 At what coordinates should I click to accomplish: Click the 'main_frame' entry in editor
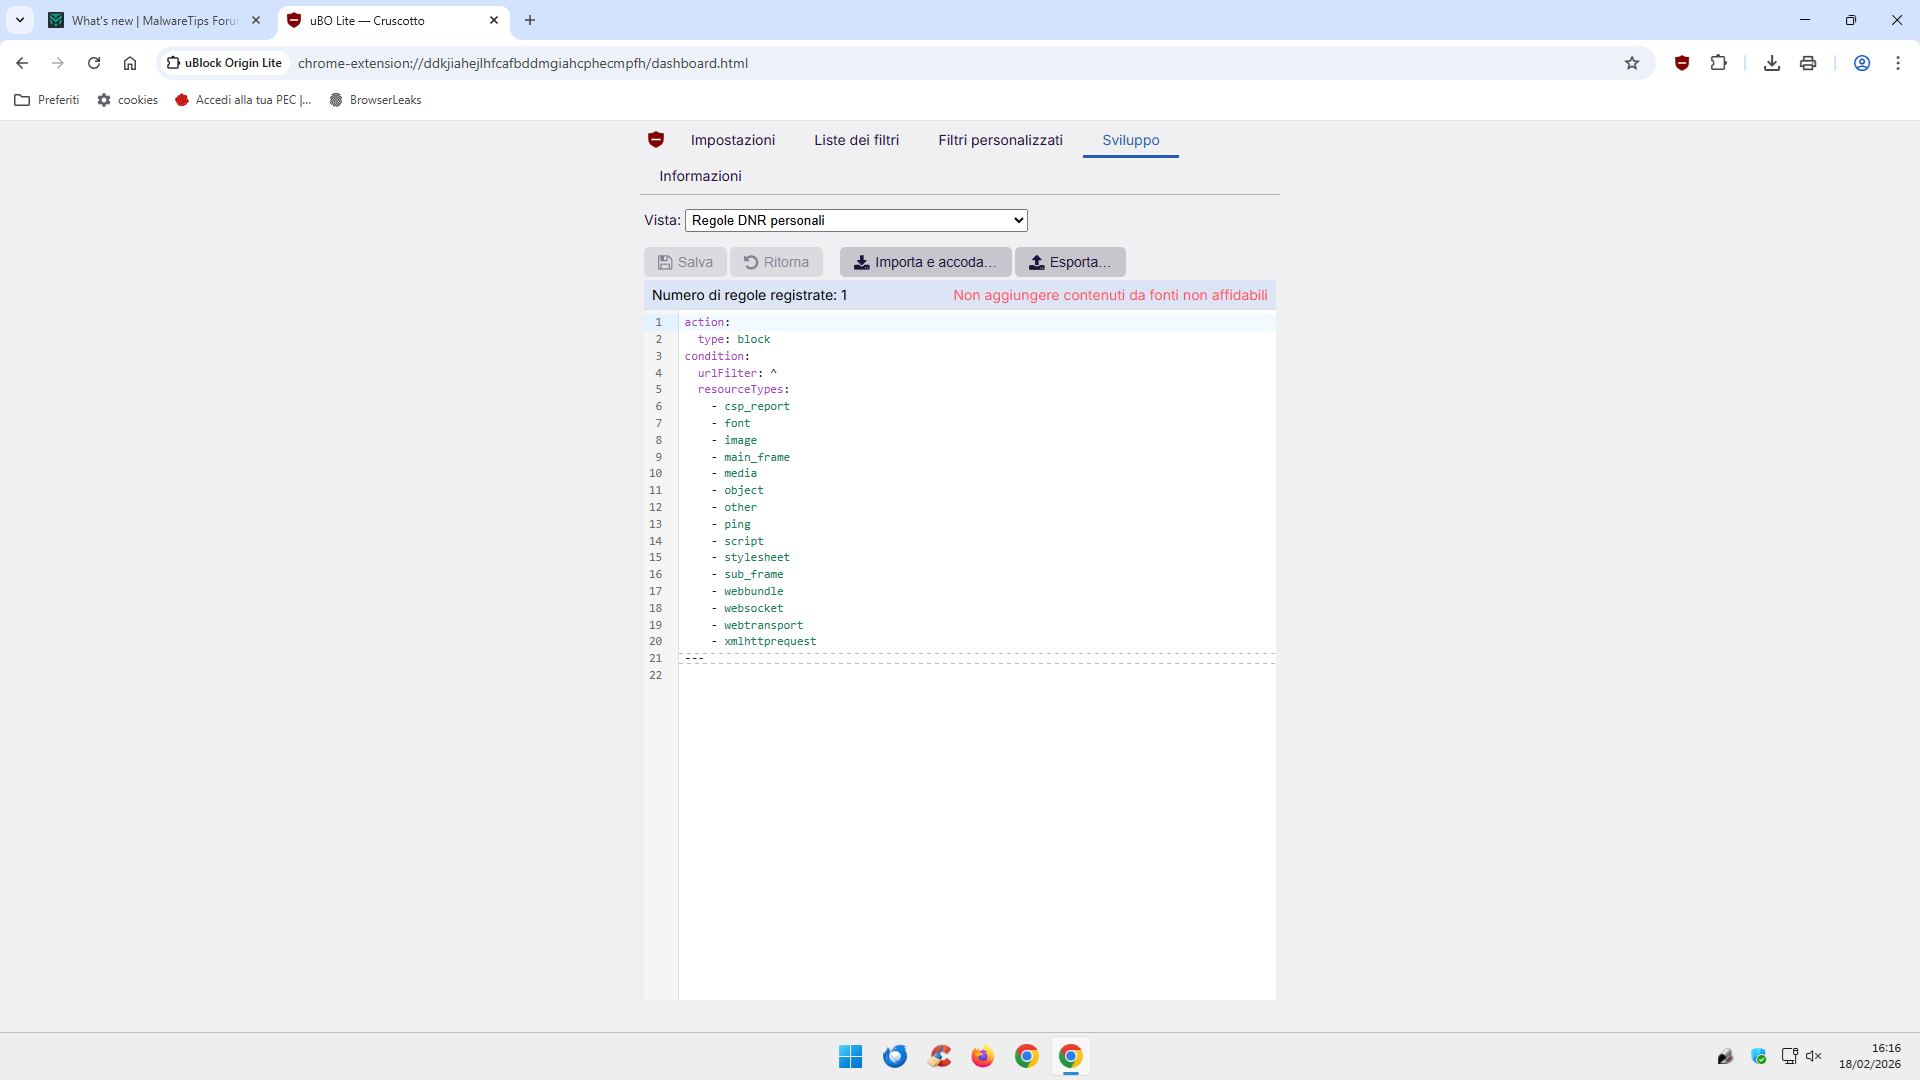coord(757,457)
